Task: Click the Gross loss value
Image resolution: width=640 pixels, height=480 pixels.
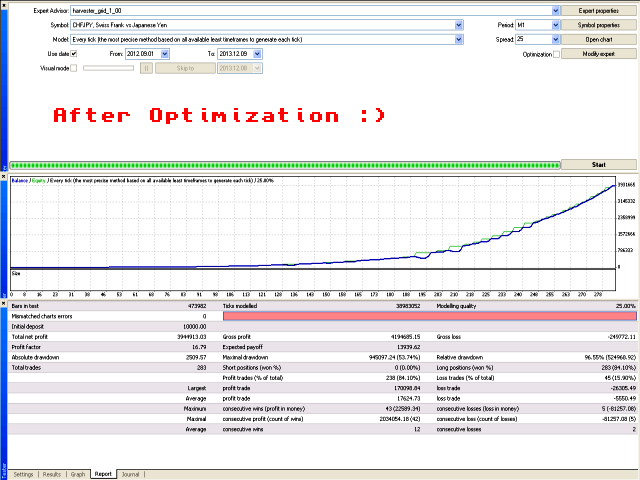Action: pyautogui.click(x=622, y=337)
